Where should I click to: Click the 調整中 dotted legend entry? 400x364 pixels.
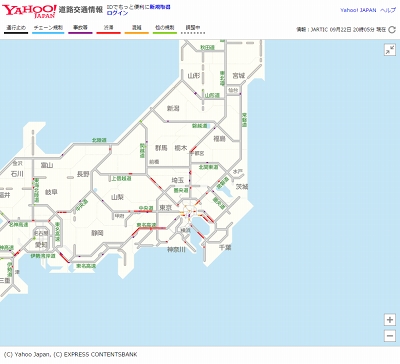(x=193, y=29)
